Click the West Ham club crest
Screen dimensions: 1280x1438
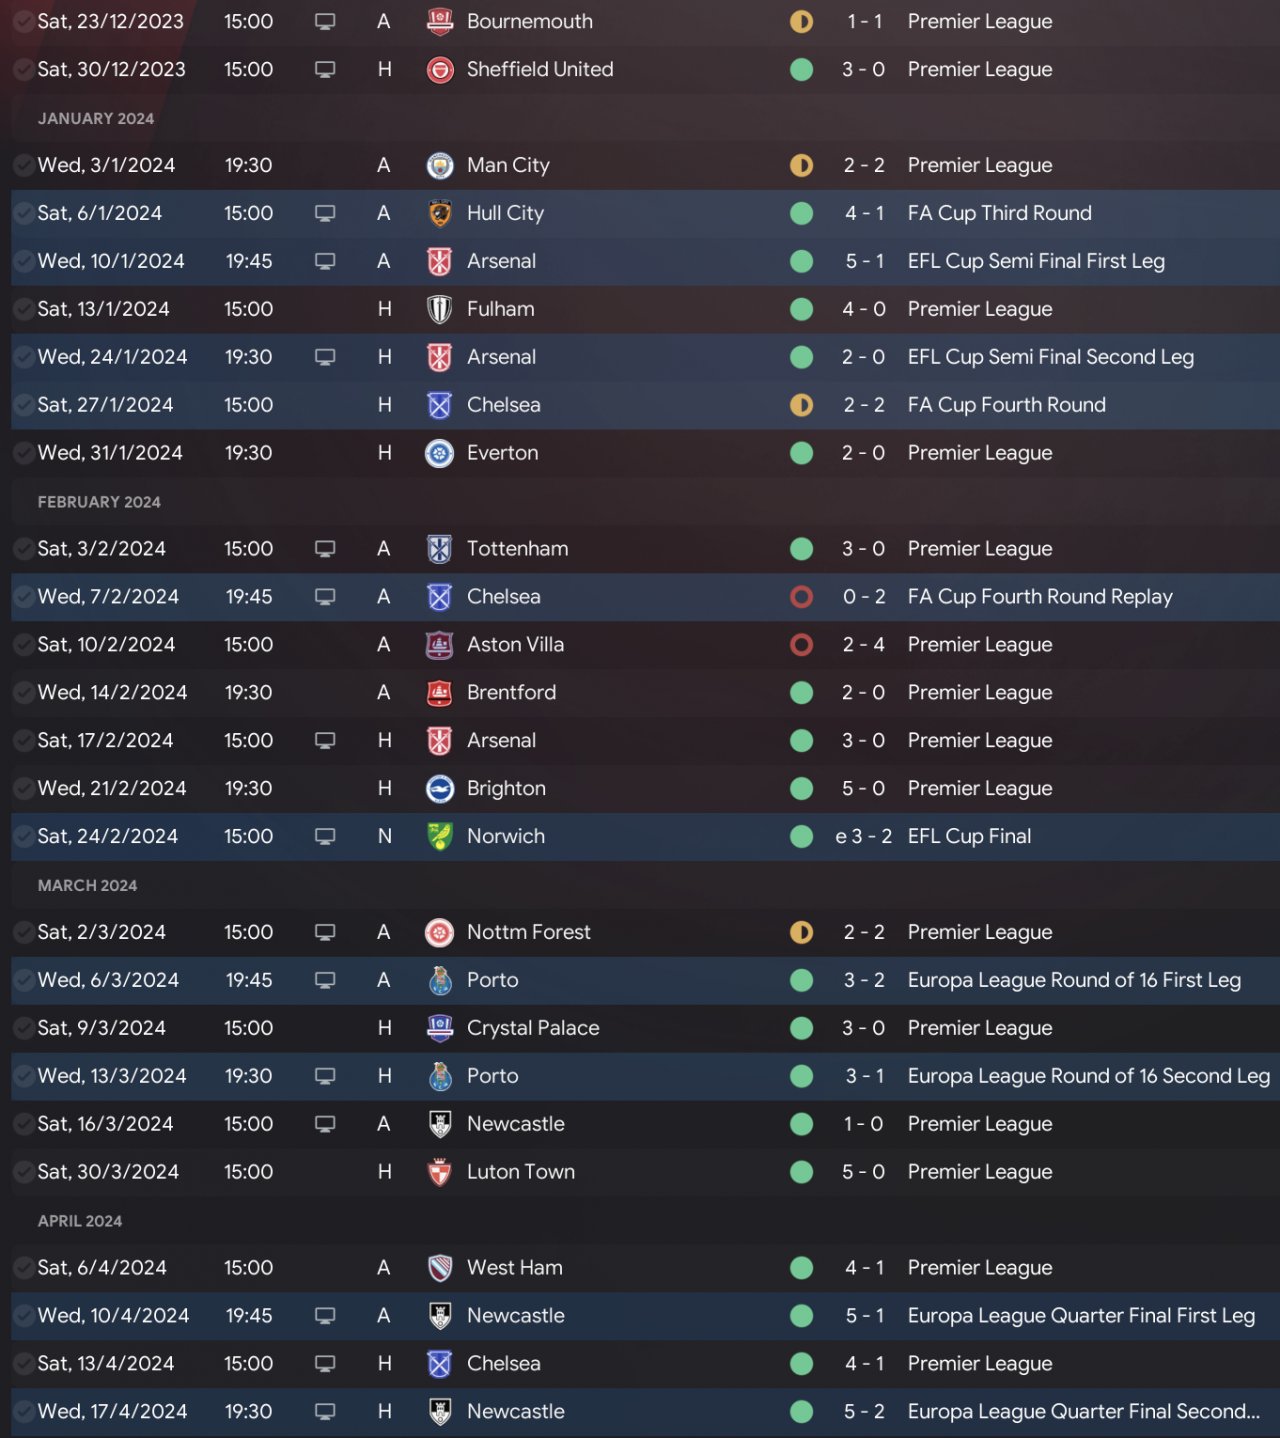[439, 1268]
